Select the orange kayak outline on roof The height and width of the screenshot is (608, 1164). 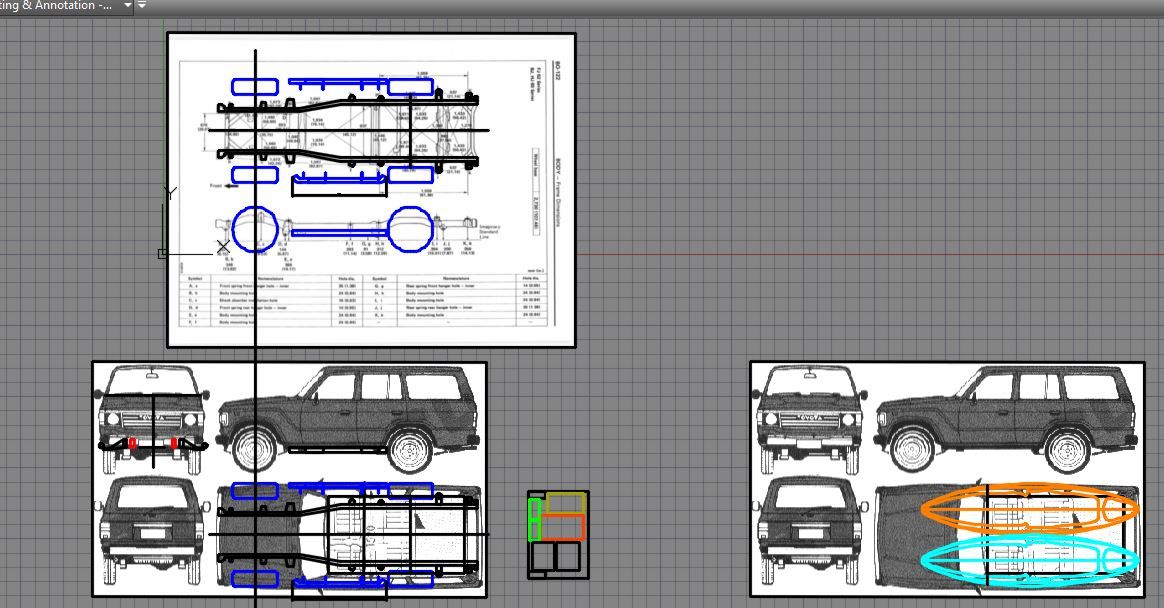pyautogui.click(x=1029, y=509)
